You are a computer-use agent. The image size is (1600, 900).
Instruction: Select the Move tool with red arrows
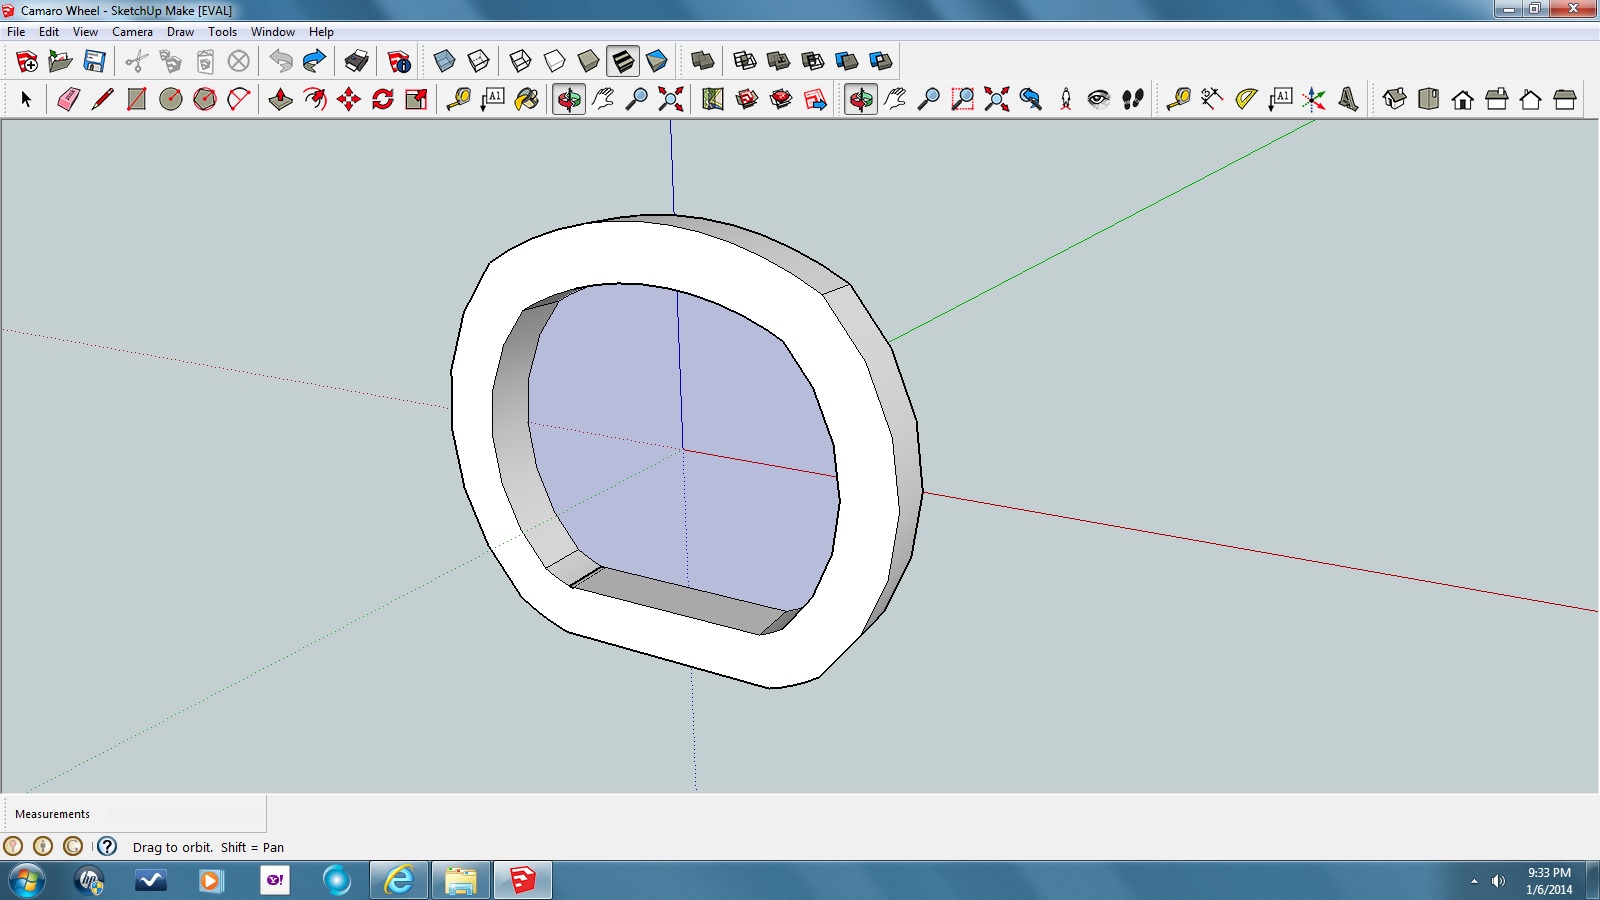[349, 99]
